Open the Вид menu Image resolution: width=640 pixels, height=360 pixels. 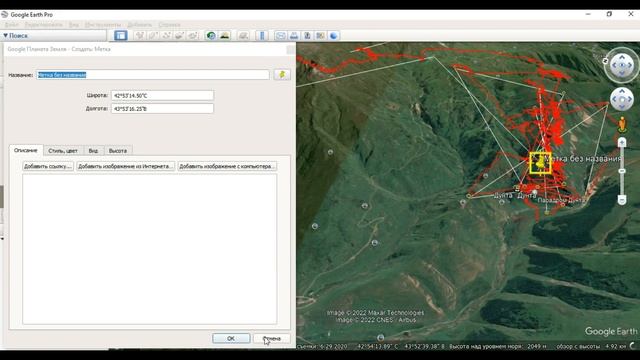[73, 25]
